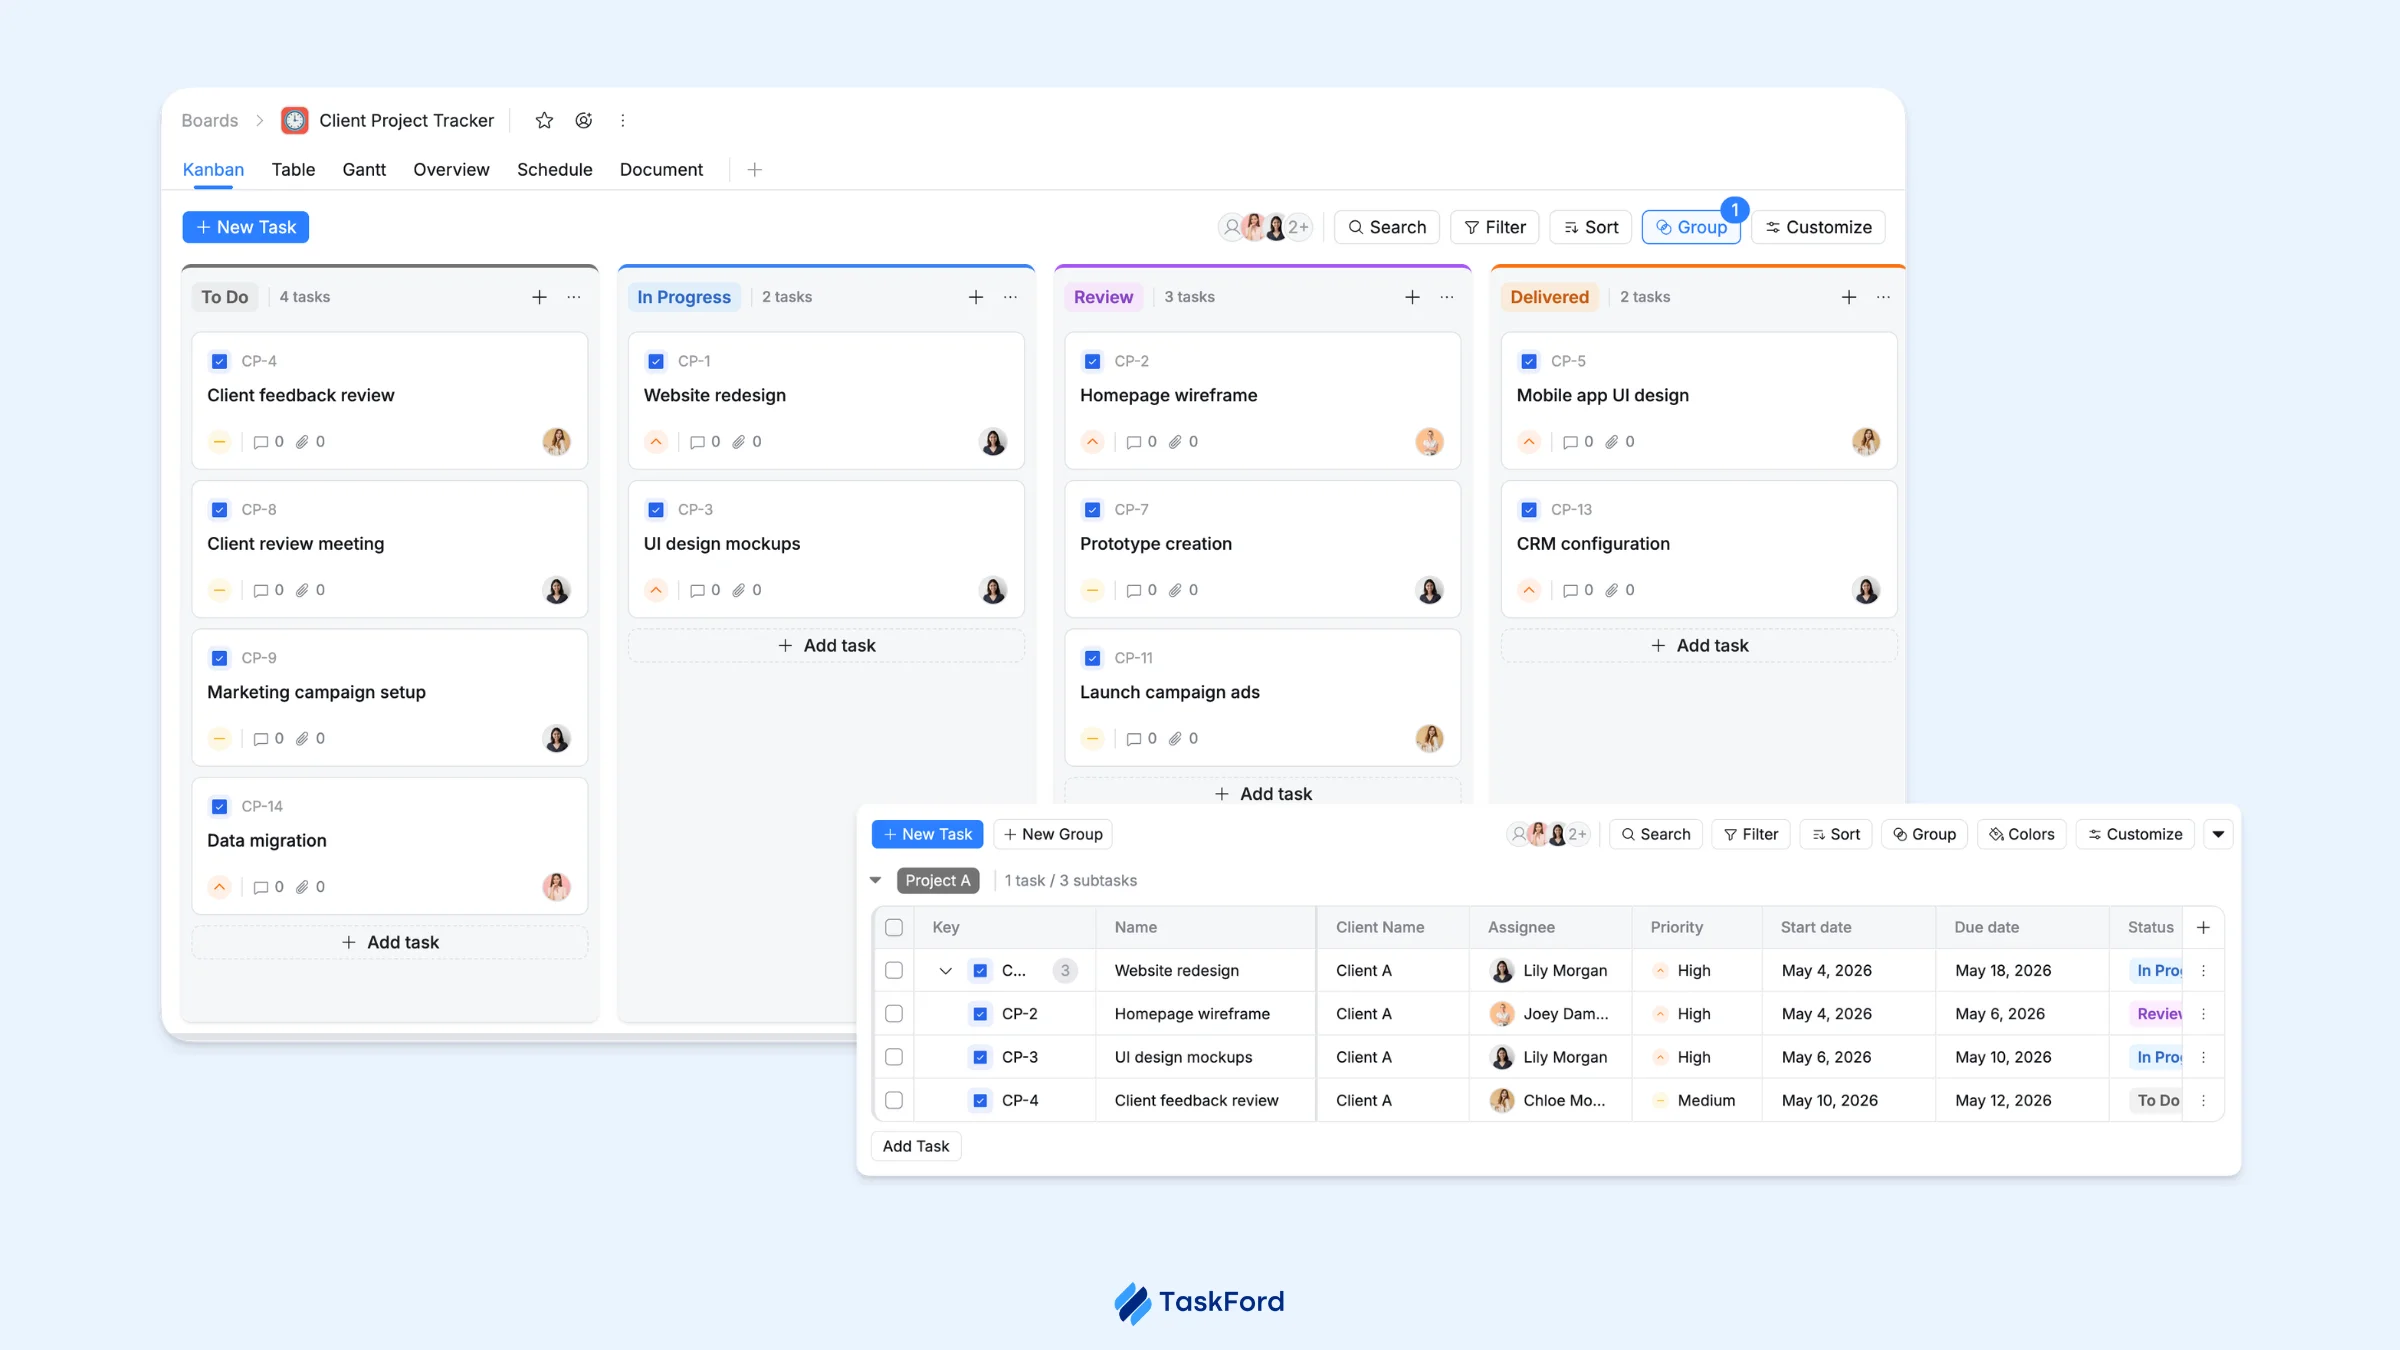This screenshot has width=2400, height=1350.
Task: Open attachments on Homepage wireframe card
Action: pyautogui.click(x=1184, y=442)
